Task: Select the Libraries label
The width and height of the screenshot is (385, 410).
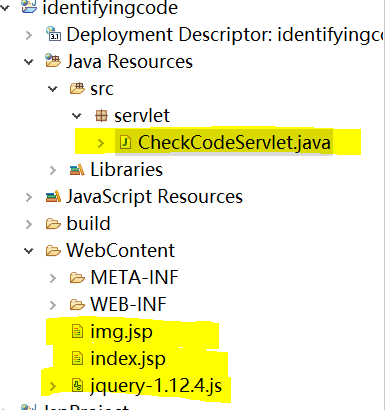Action: 127,169
